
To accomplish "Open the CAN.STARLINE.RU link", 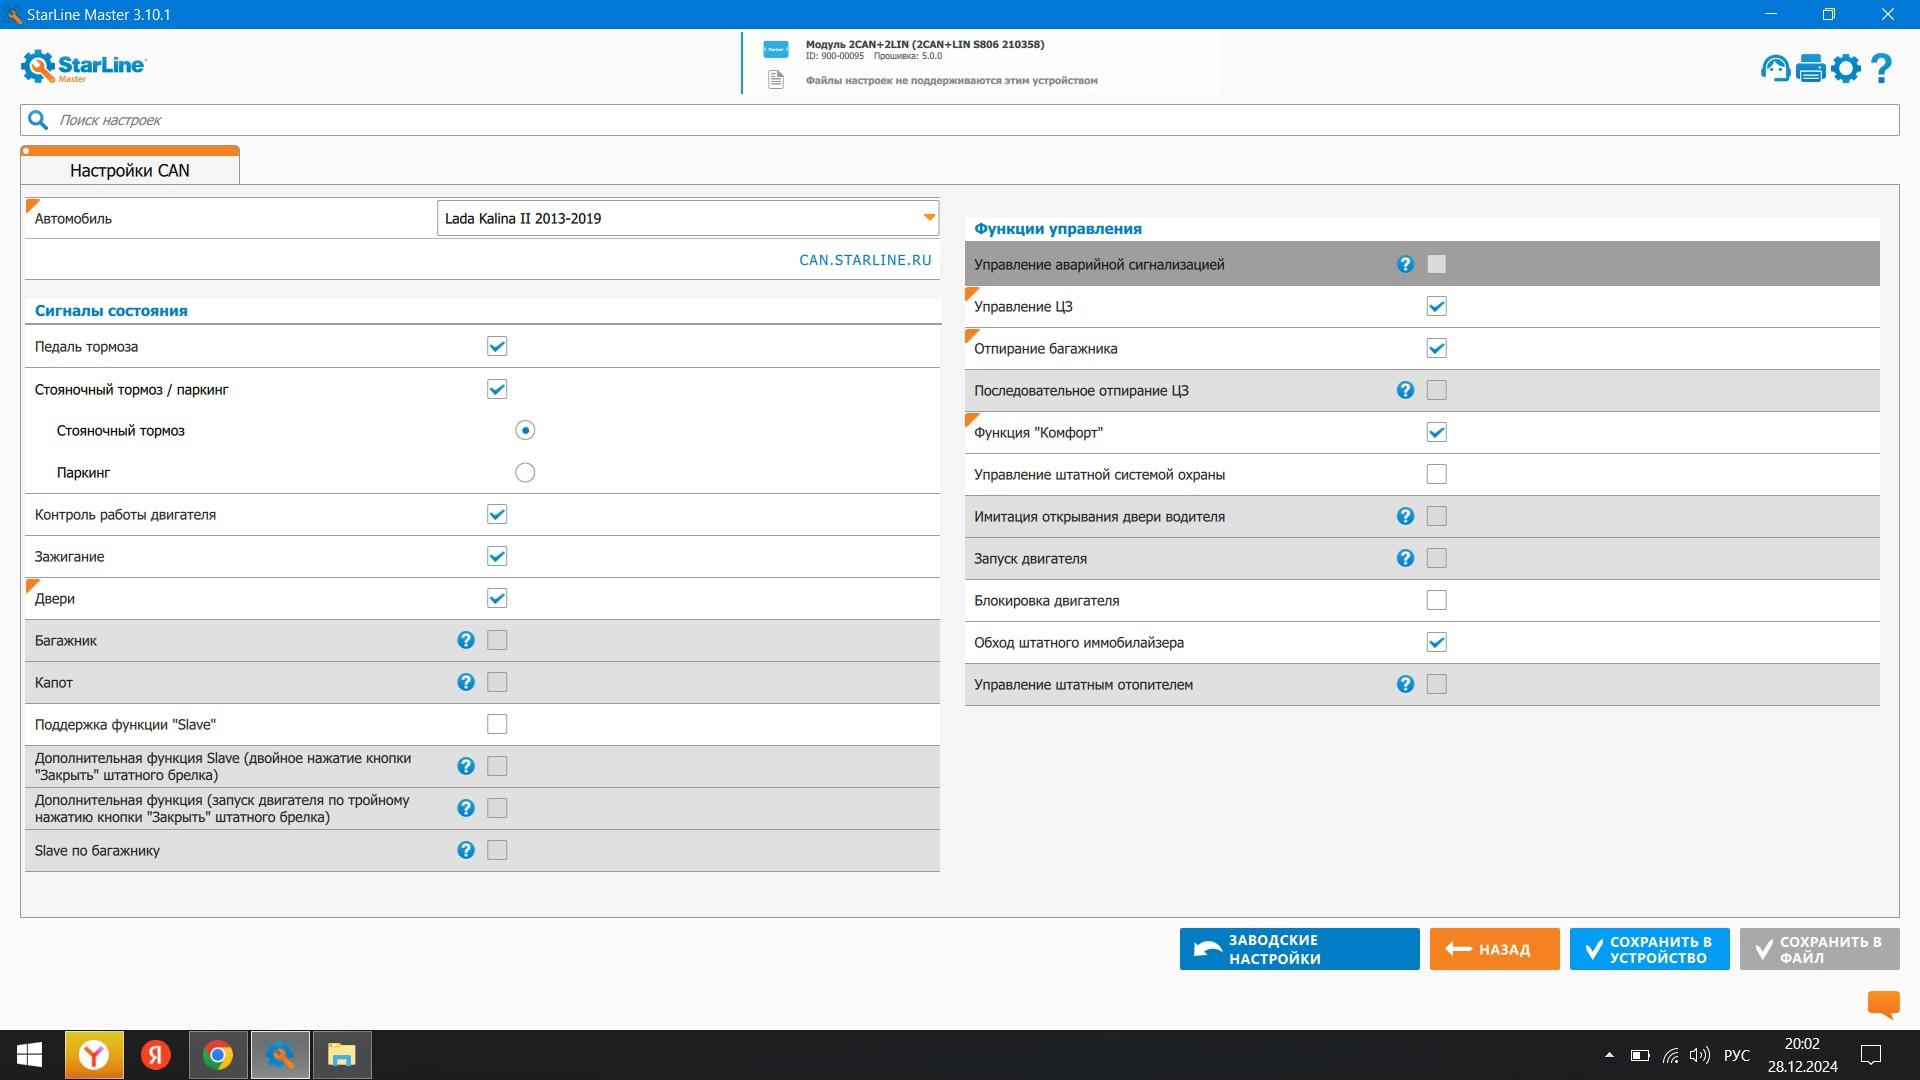I will click(x=865, y=260).
